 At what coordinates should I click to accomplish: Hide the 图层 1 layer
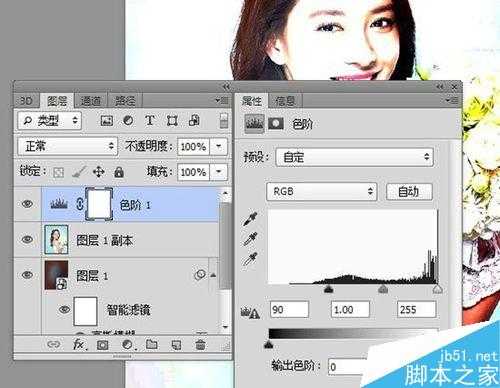tap(27, 275)
